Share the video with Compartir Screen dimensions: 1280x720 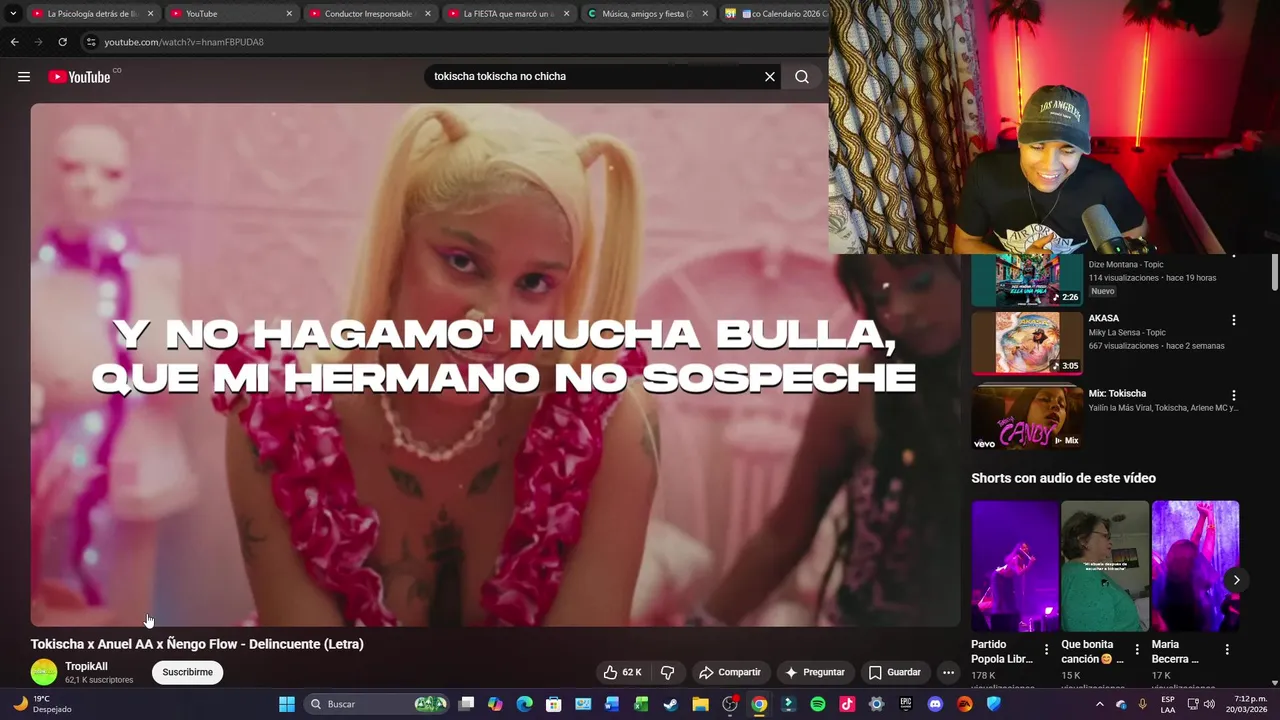730,672
